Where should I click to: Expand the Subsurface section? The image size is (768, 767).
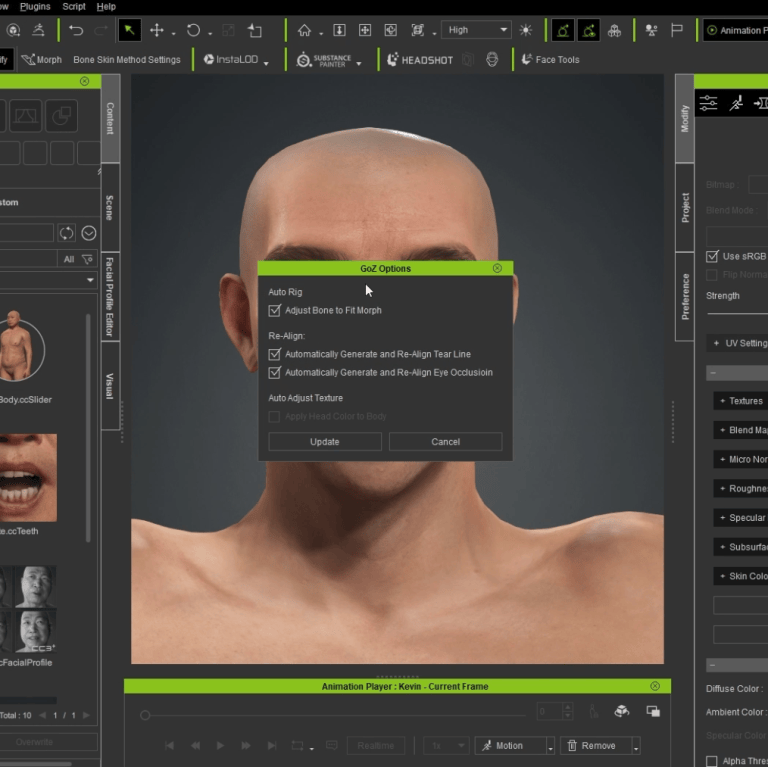[742, 547]
